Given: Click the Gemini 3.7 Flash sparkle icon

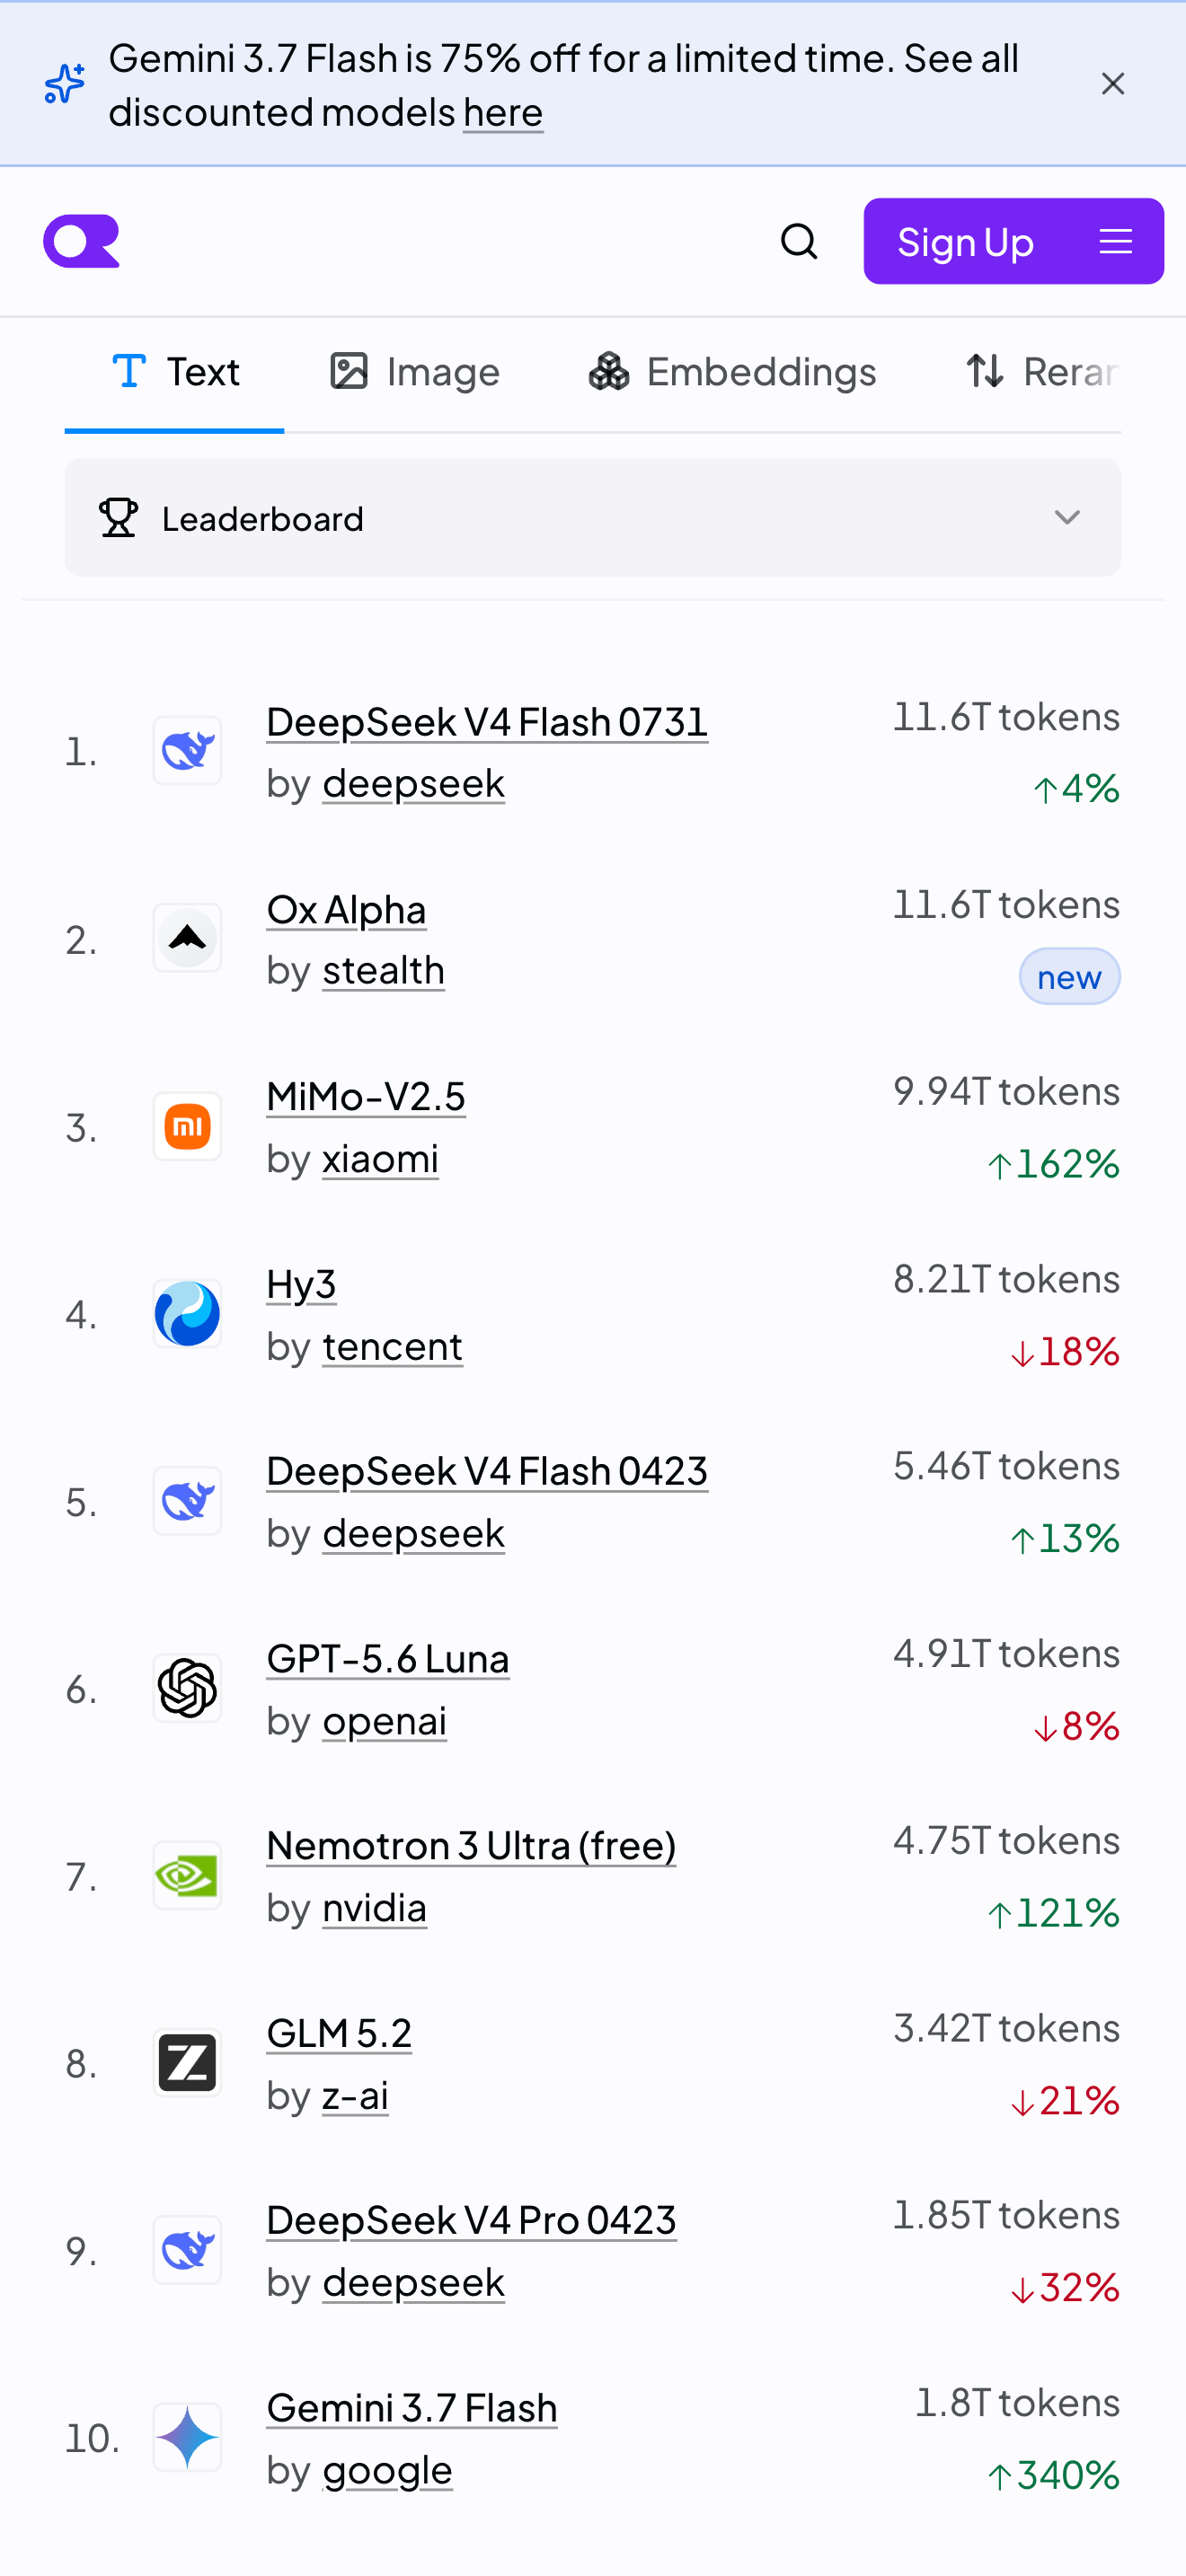Looking at the screenshot, I should [187, 2437].
